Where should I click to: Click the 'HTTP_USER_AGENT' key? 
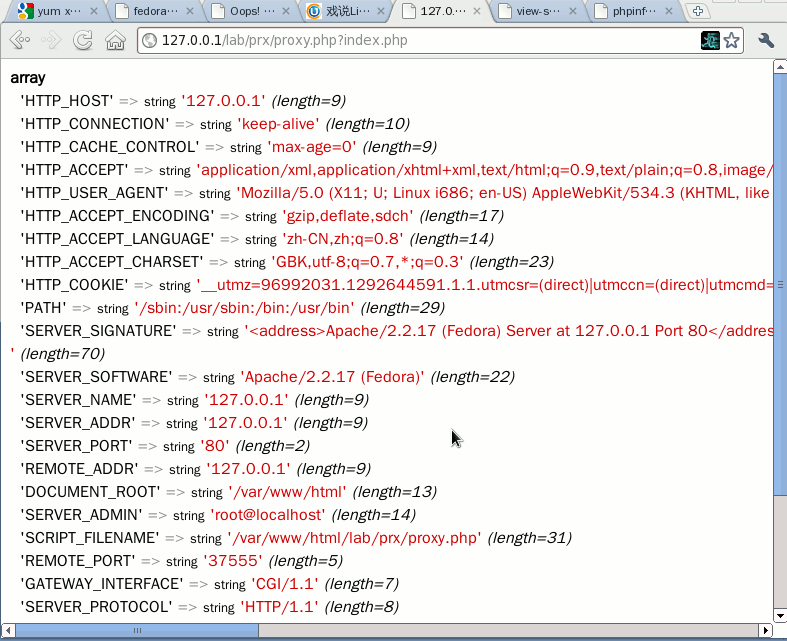(x=94, y=193)
